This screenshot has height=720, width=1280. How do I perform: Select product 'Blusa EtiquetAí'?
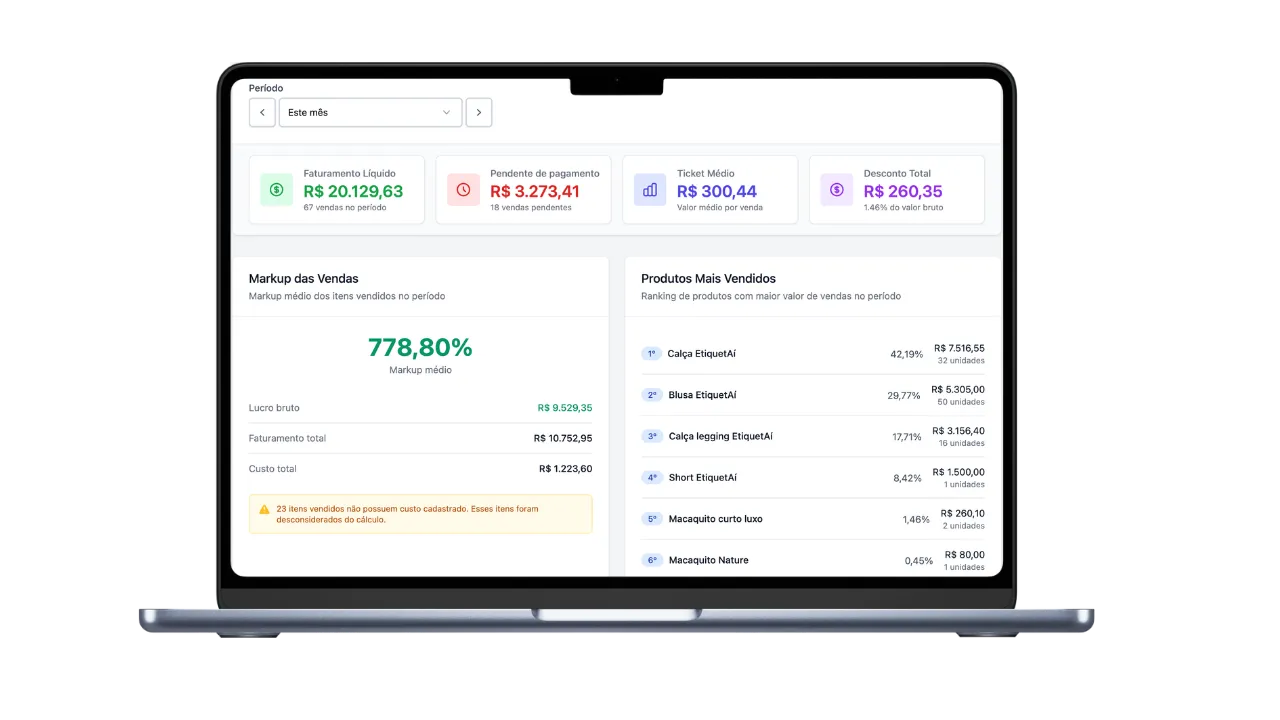click(x=702, y=395)
